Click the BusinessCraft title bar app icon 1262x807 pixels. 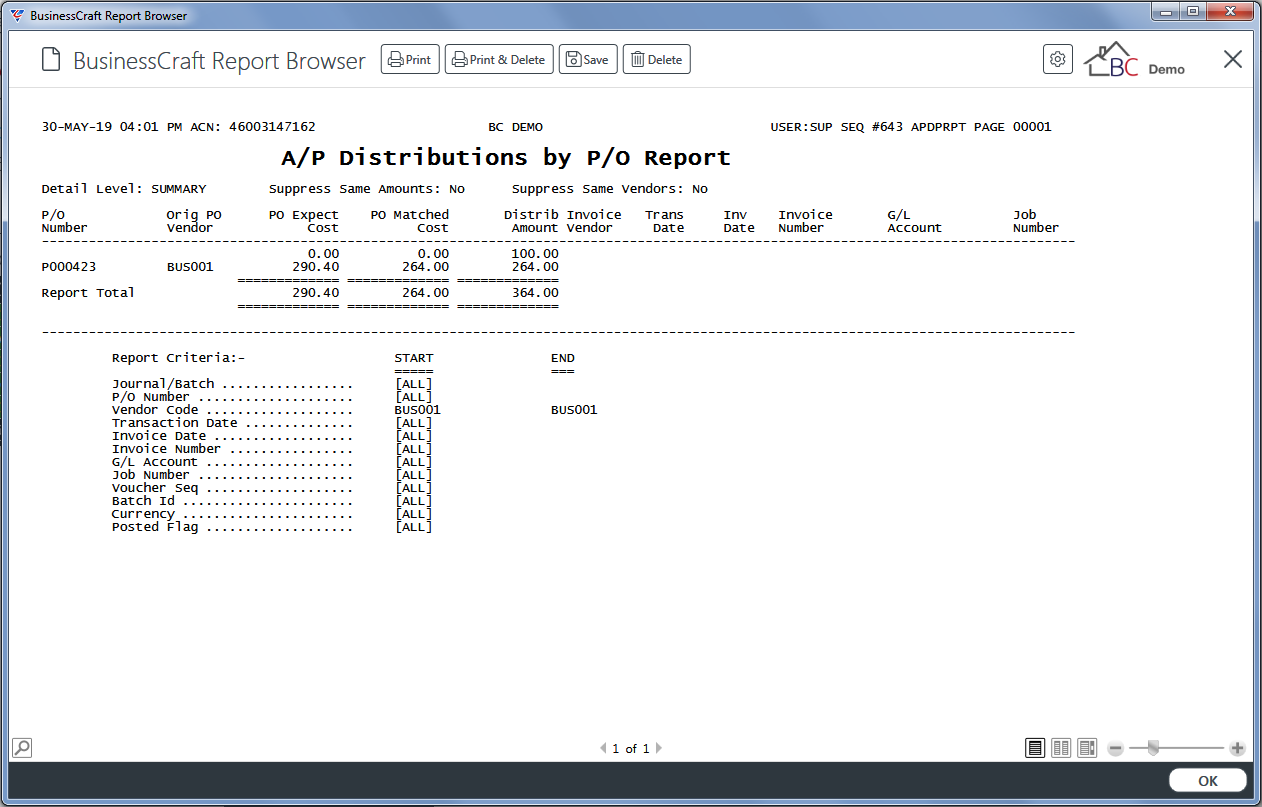(x=17, y=15)
